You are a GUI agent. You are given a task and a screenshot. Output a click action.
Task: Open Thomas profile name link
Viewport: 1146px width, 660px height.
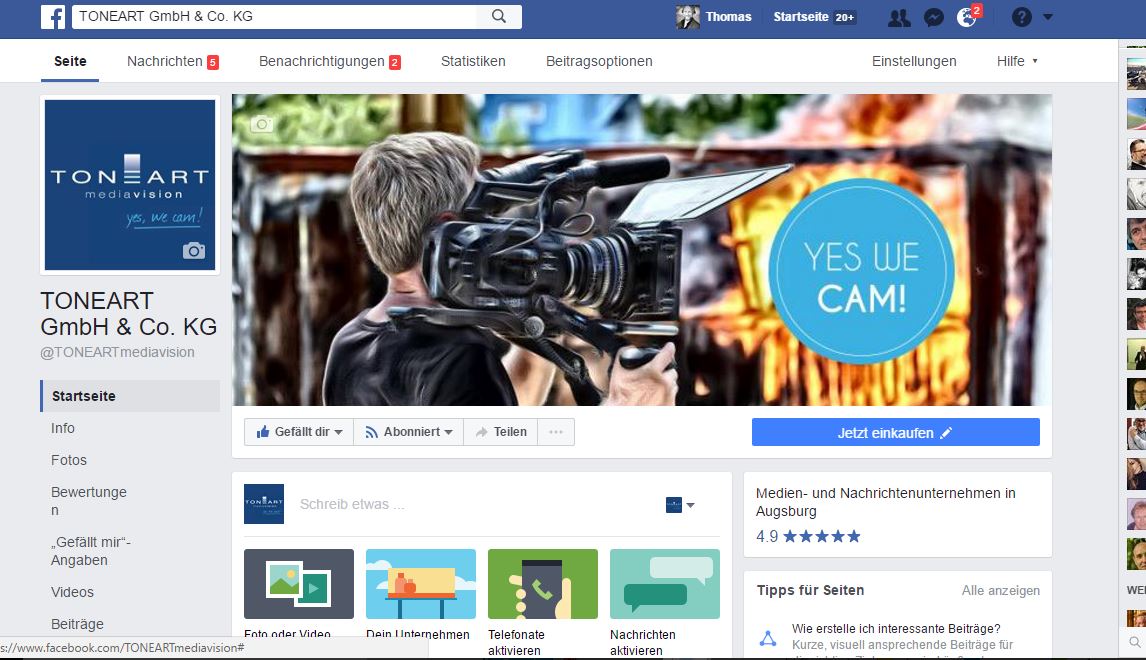point(728,17)
